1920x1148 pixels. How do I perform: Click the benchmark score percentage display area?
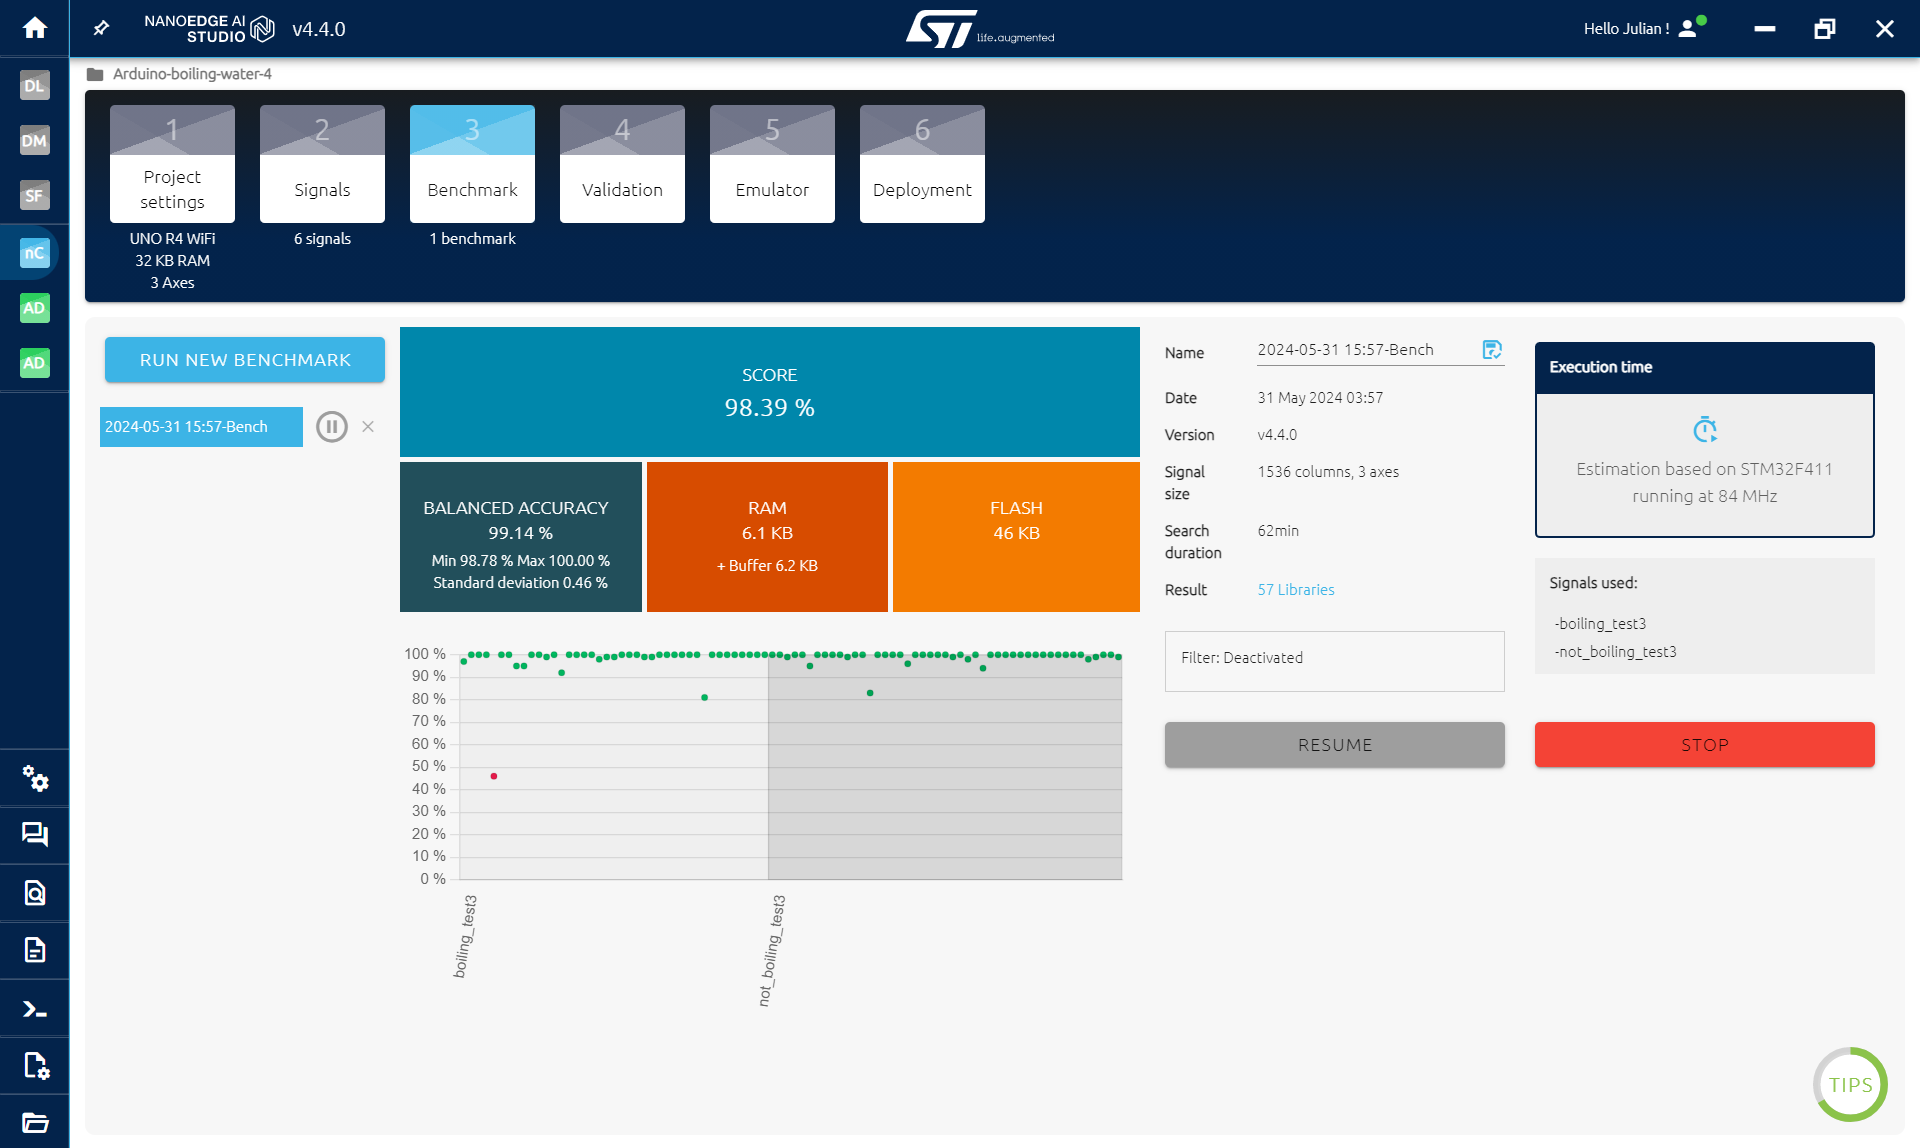pos(768,392)
